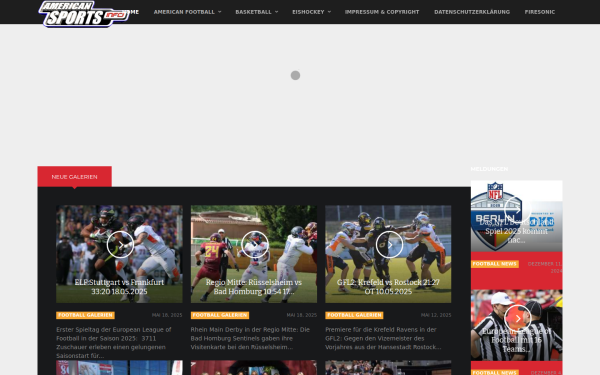Click arrow icon on GFL2 Krefeld vs Rostock image
This screenshot has height=375, width=600.
tap(389, 245)
